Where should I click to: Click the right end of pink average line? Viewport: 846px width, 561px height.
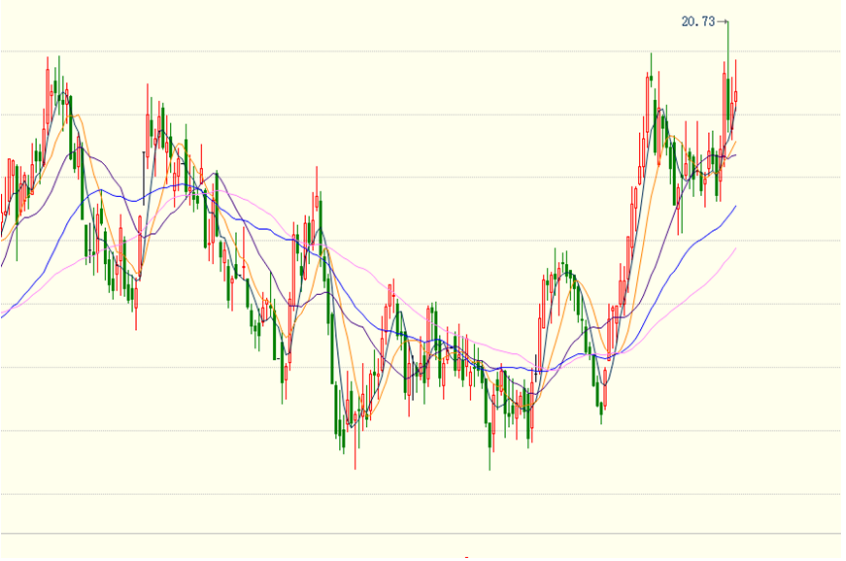click(736, 249)
